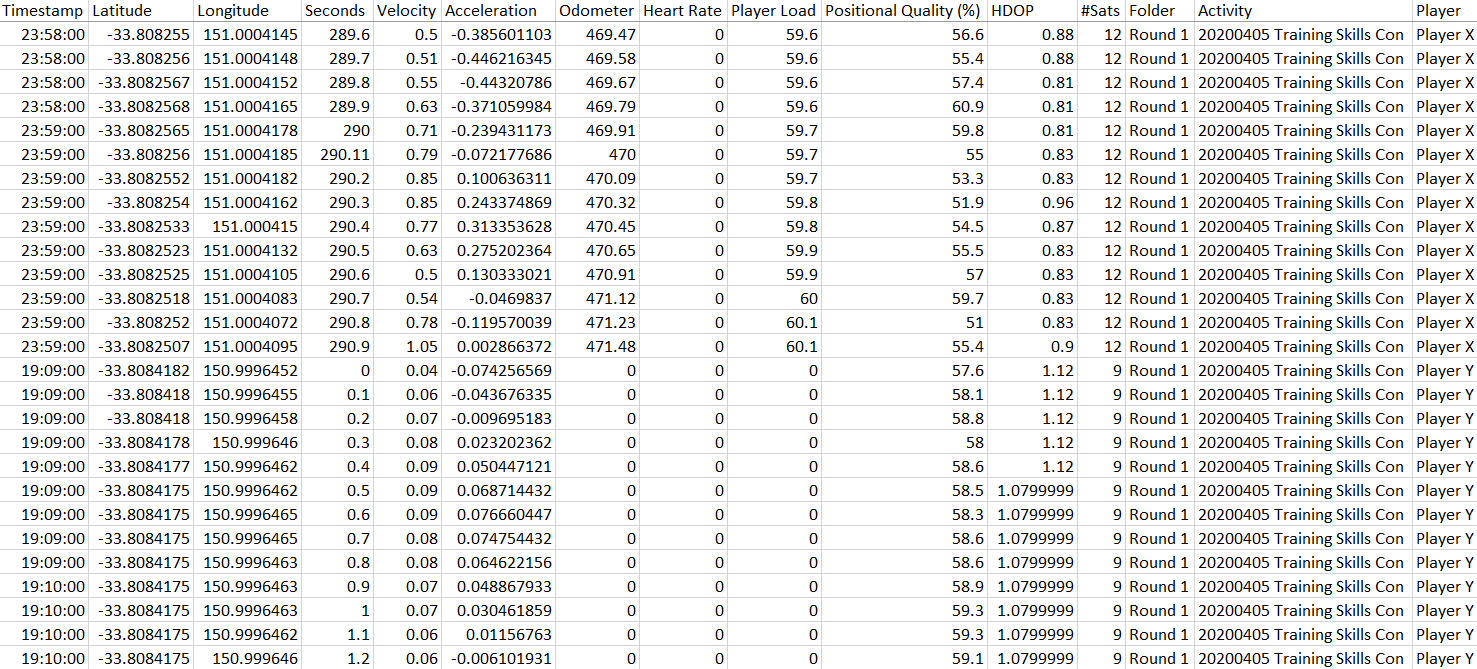The width and height of the screenshot is (1477, 669).
Task: Click the Longitude cell 151.000415
Action: [x=254, y=227]
